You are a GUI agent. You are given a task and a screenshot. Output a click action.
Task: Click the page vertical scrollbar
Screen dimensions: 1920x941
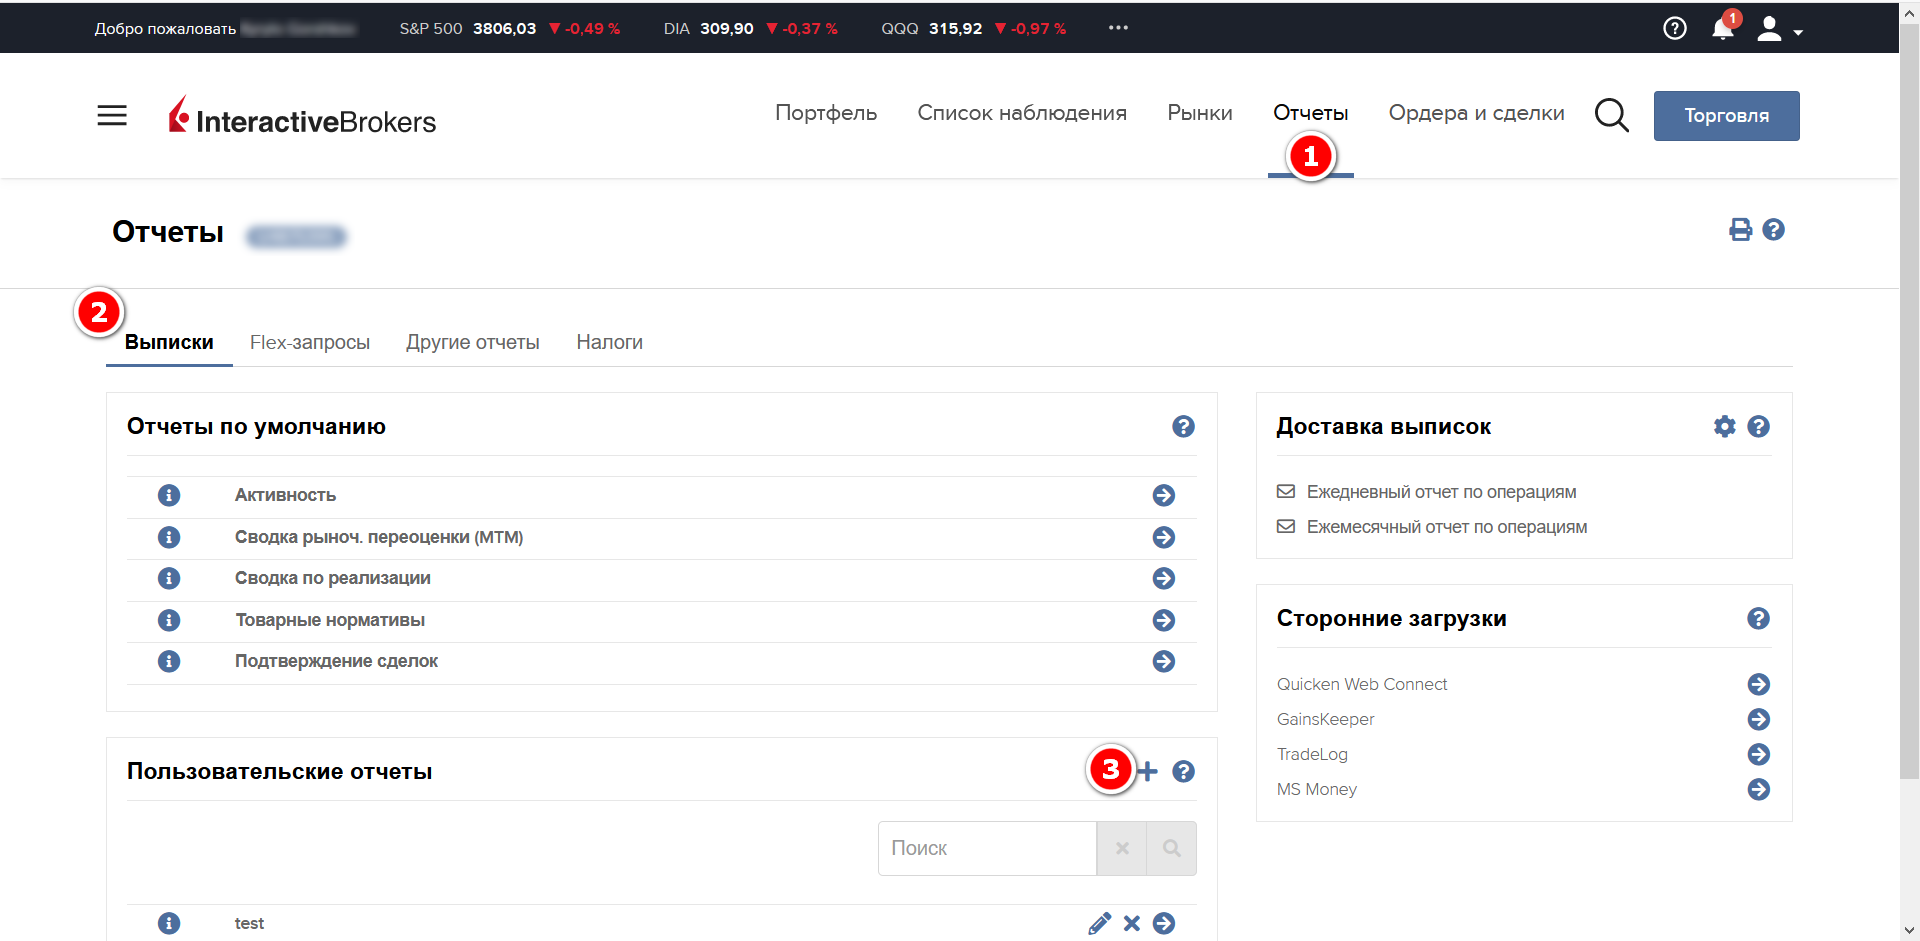[x=1909, y=400]
